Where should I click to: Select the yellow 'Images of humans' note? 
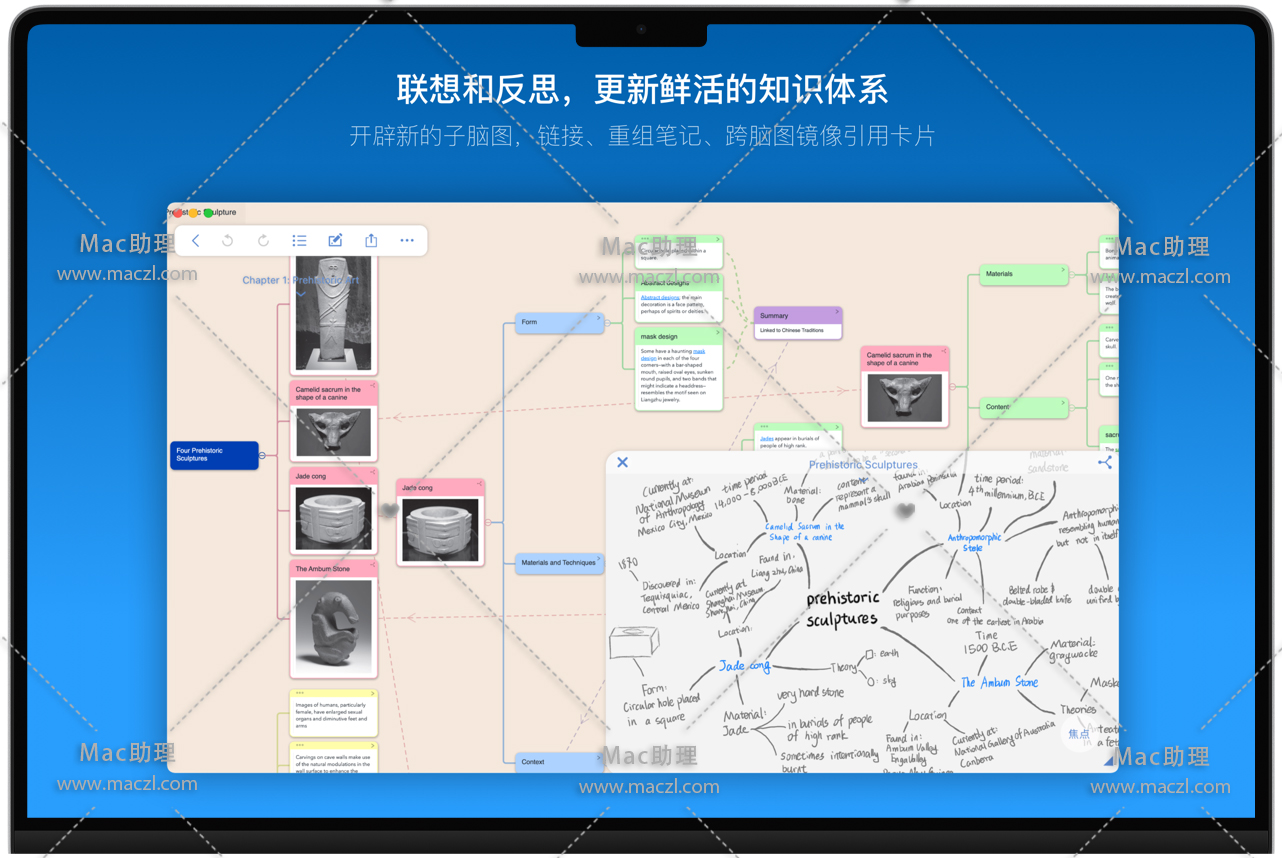334,713
